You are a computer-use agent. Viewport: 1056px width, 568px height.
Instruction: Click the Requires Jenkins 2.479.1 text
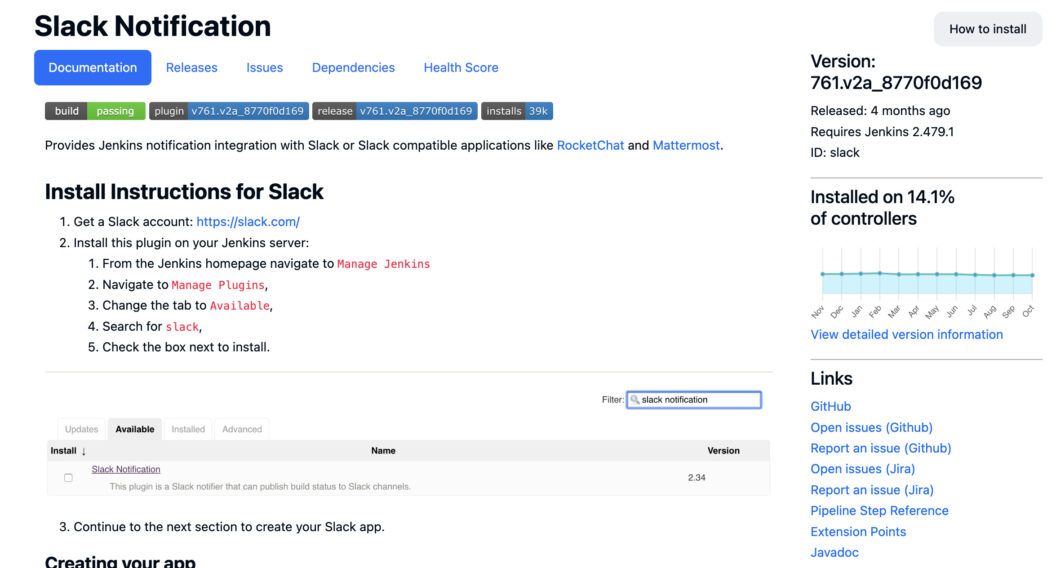882,132
